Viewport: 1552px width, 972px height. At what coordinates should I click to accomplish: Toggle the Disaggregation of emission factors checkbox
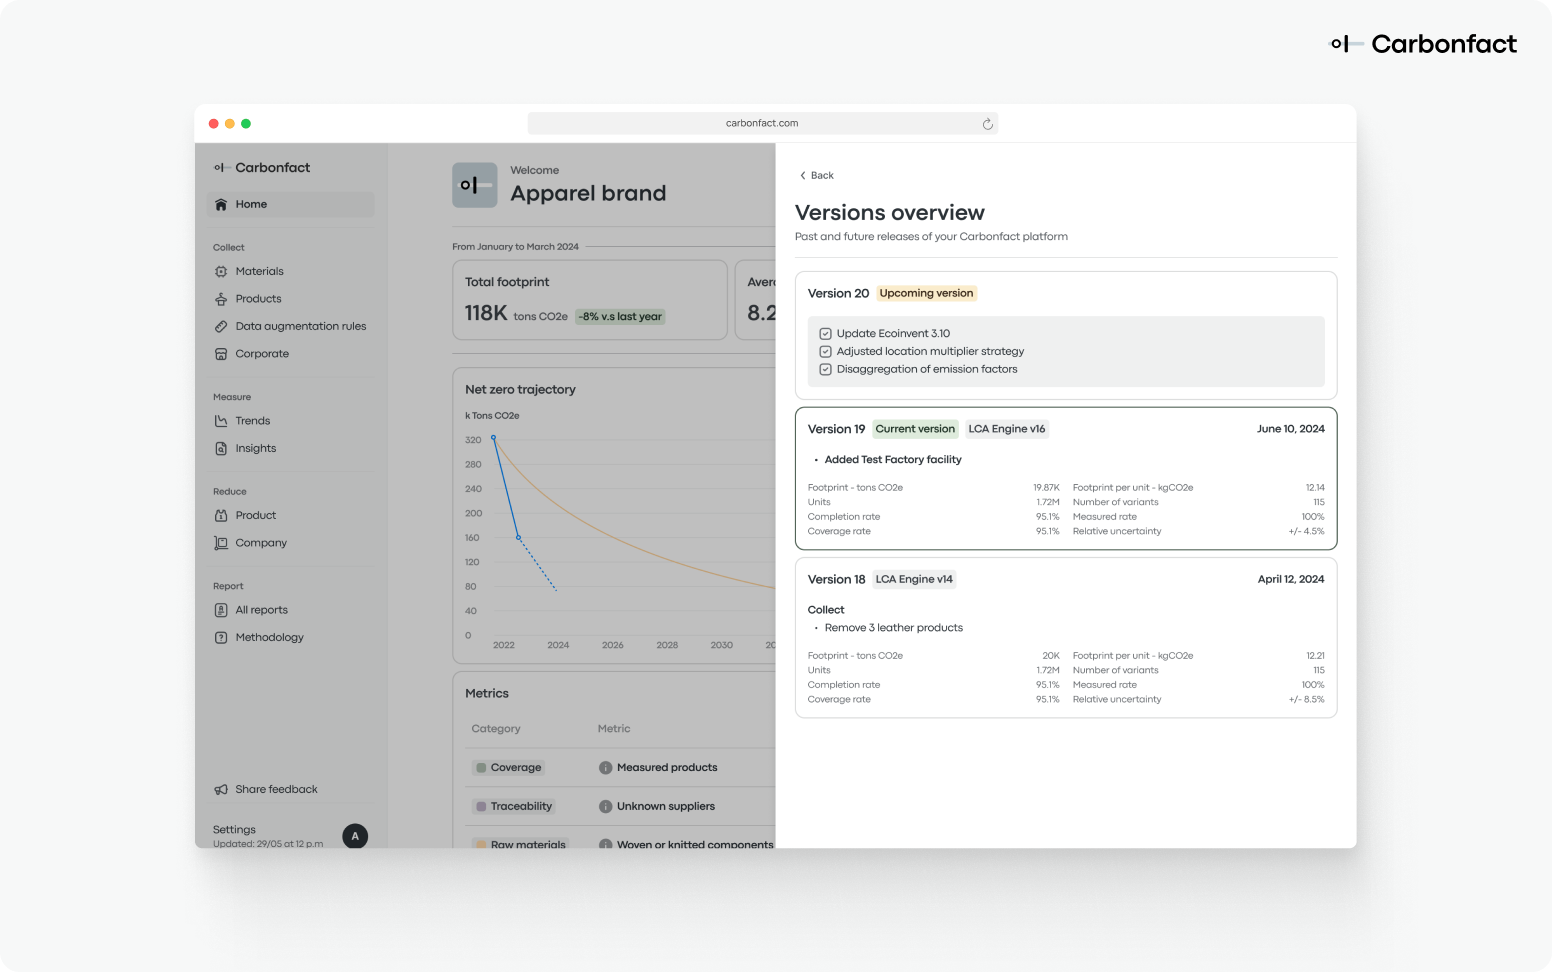click(825, 369)
